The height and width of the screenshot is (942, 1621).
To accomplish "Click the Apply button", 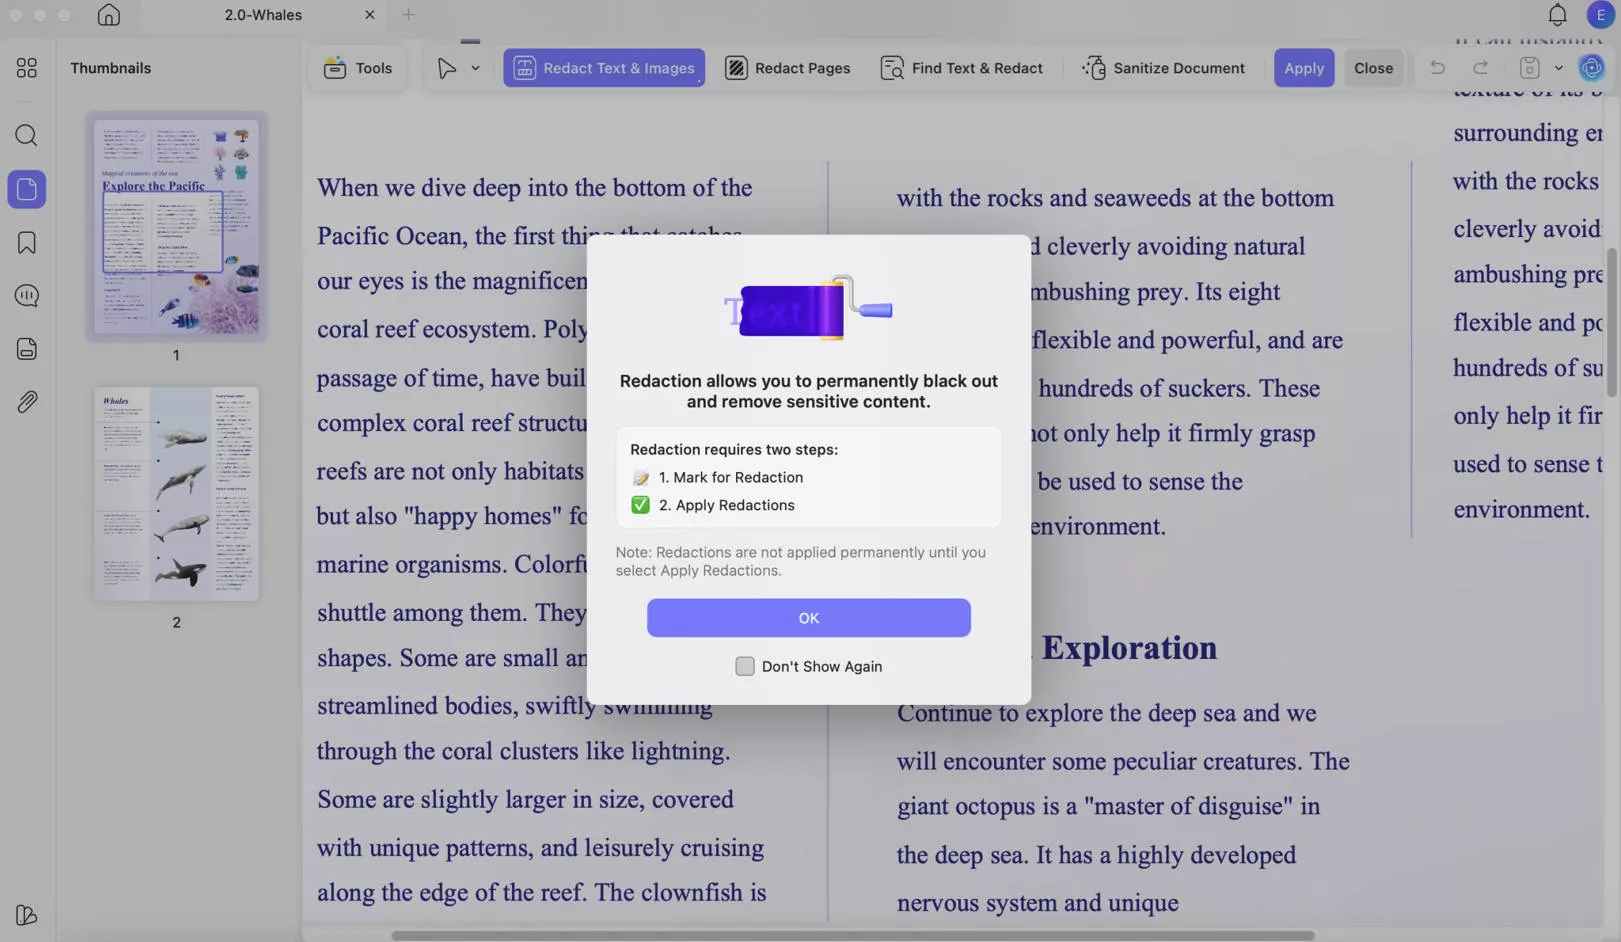I will [1303, 68].
